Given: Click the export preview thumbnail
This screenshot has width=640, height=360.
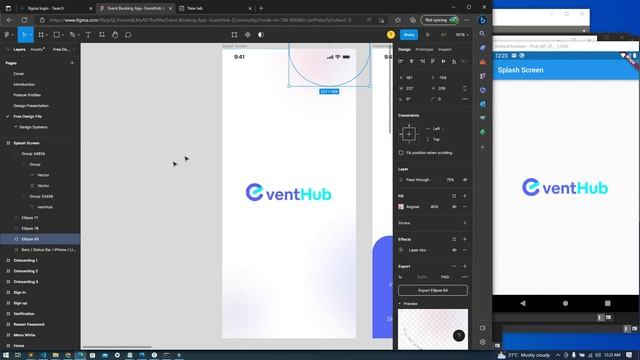Looking at the screenshot, I should click(x=433, y=329).
